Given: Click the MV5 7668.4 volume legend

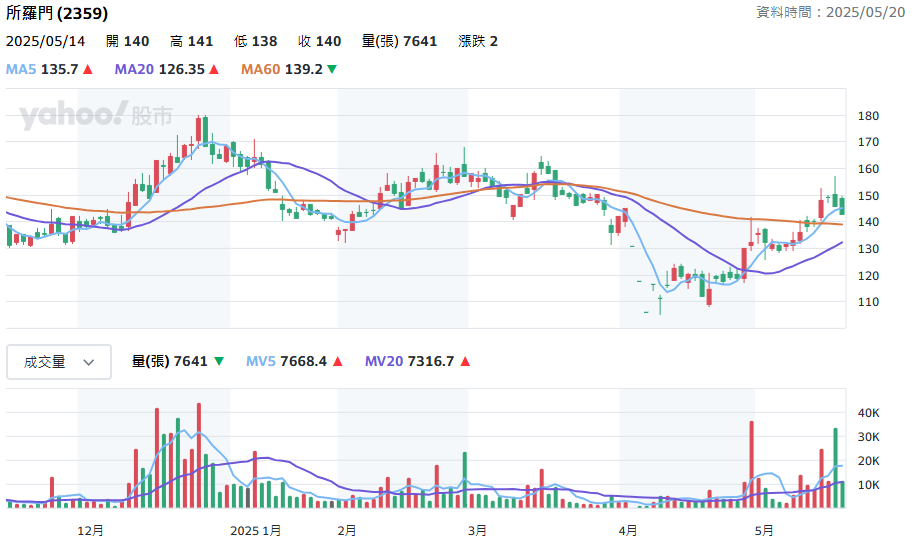Looking at the screenshot, I should click(x=286, y=361).
